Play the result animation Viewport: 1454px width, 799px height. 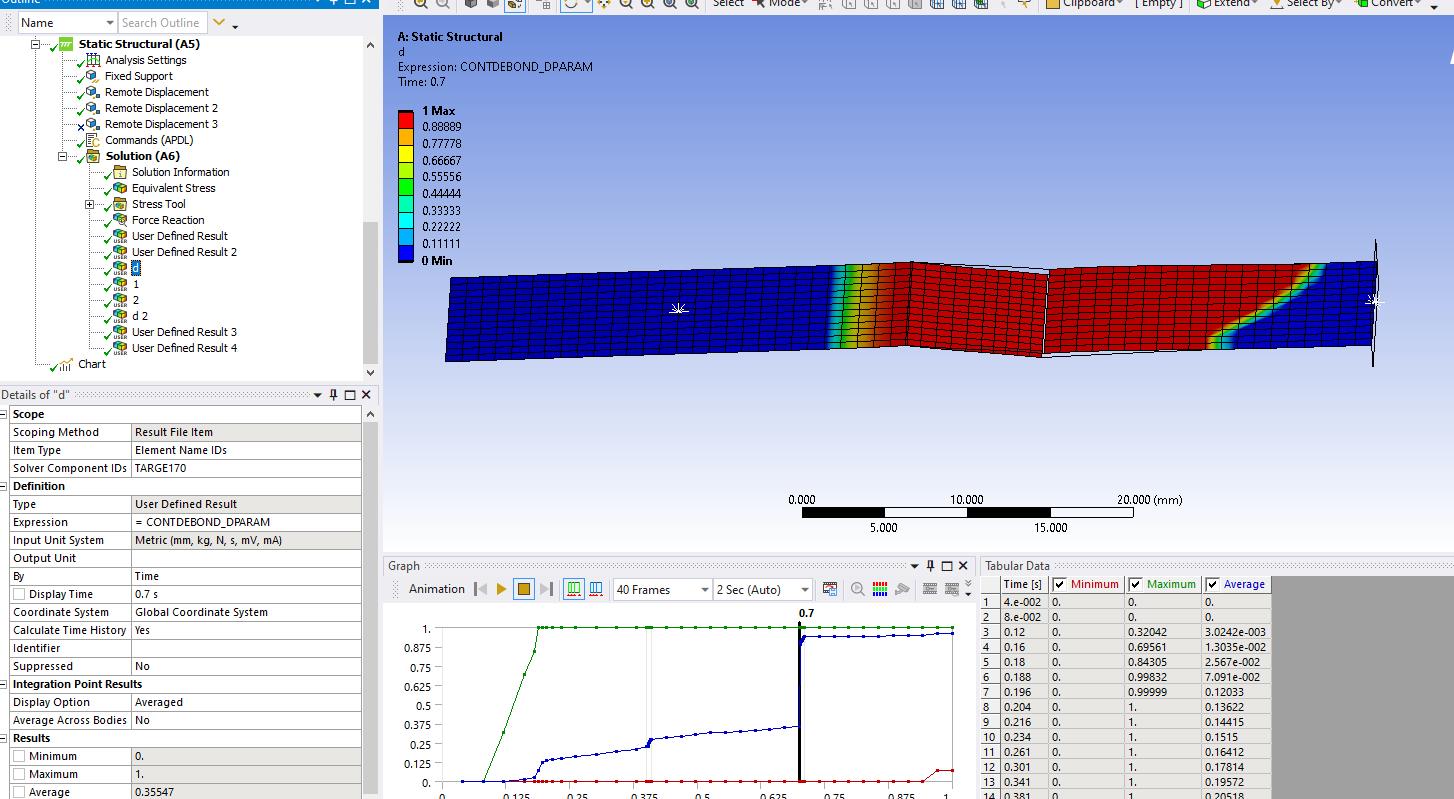click(501, 589)
